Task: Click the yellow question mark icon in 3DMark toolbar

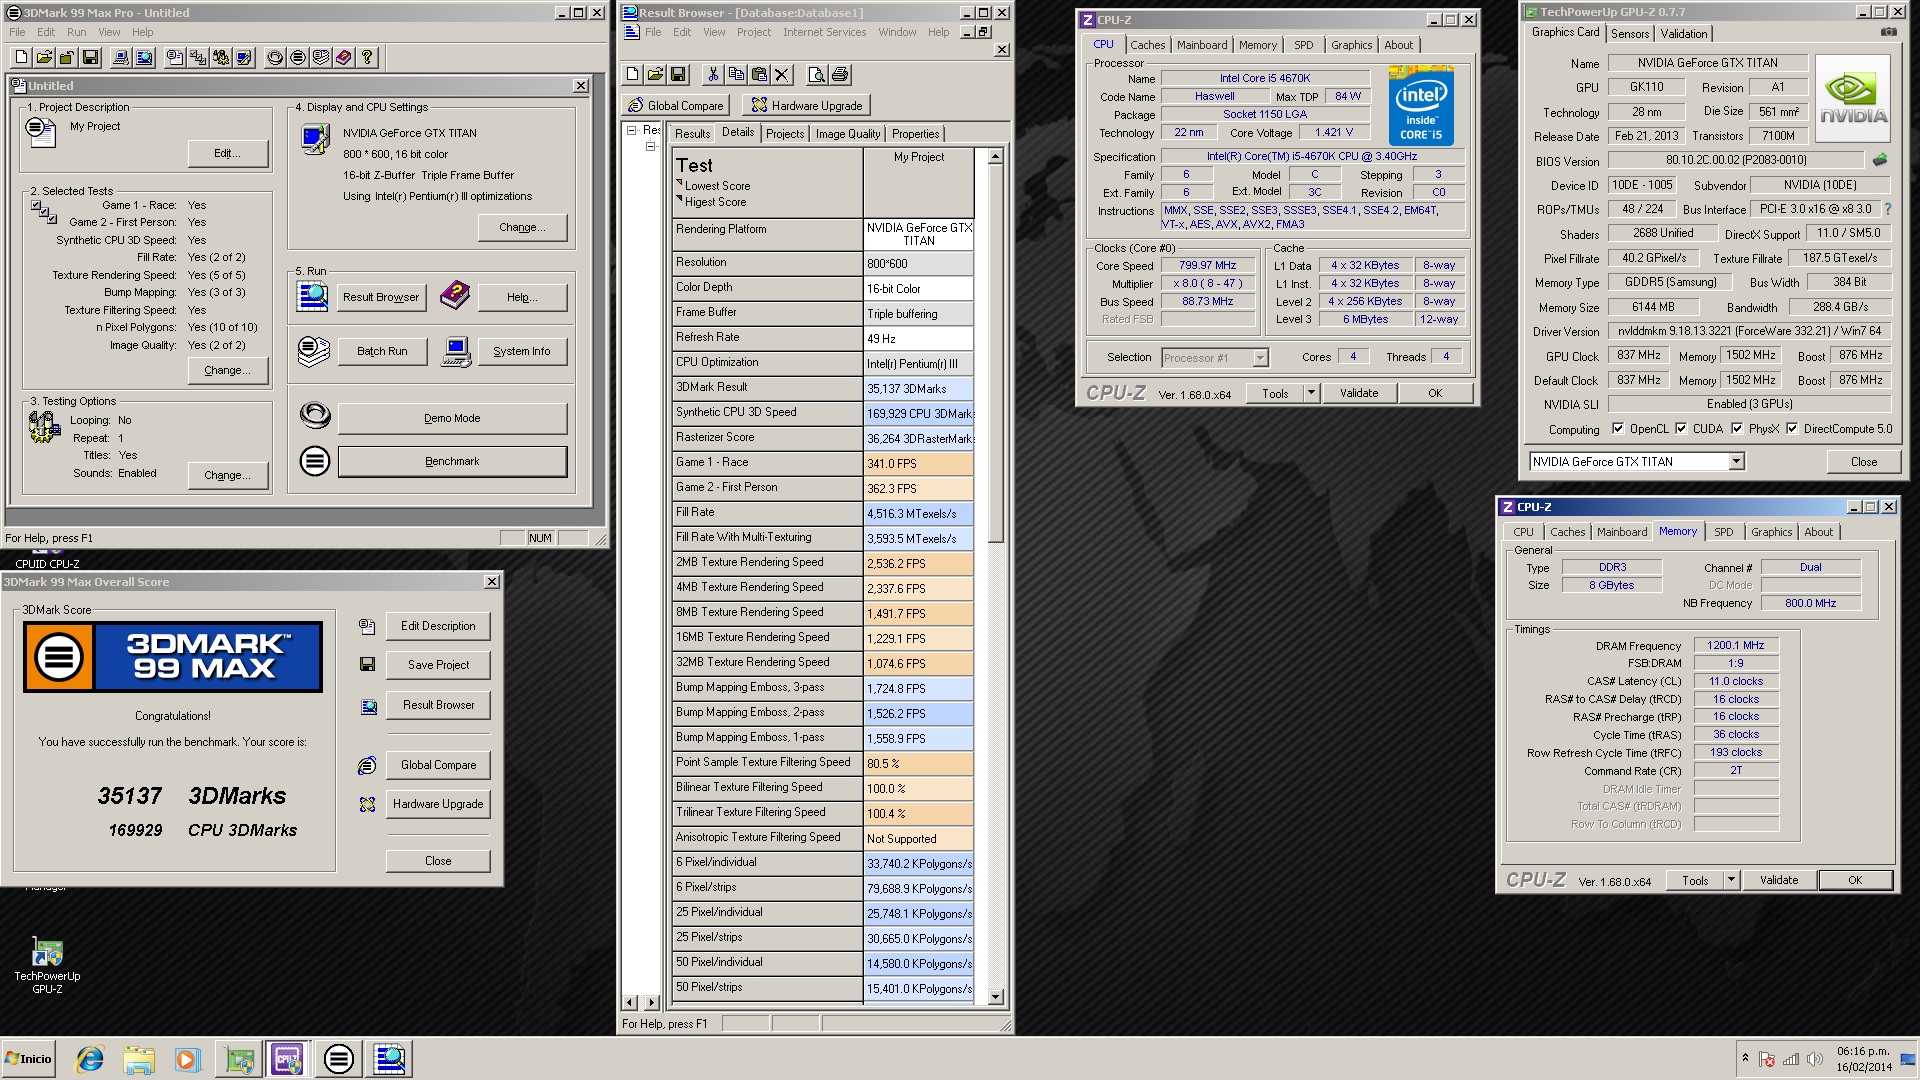Action: click(x=367, y=58)
